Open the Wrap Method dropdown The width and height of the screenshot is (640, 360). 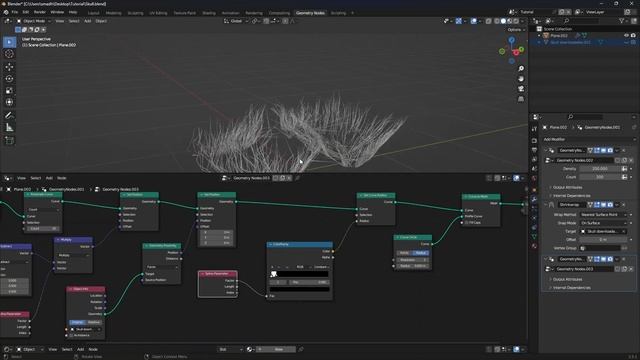(x=603, y=214)
